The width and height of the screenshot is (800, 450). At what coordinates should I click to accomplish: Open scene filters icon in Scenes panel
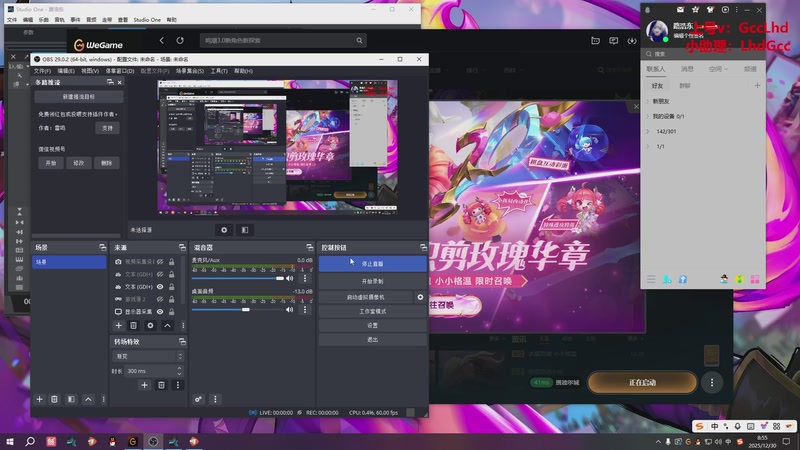[71, 399]
